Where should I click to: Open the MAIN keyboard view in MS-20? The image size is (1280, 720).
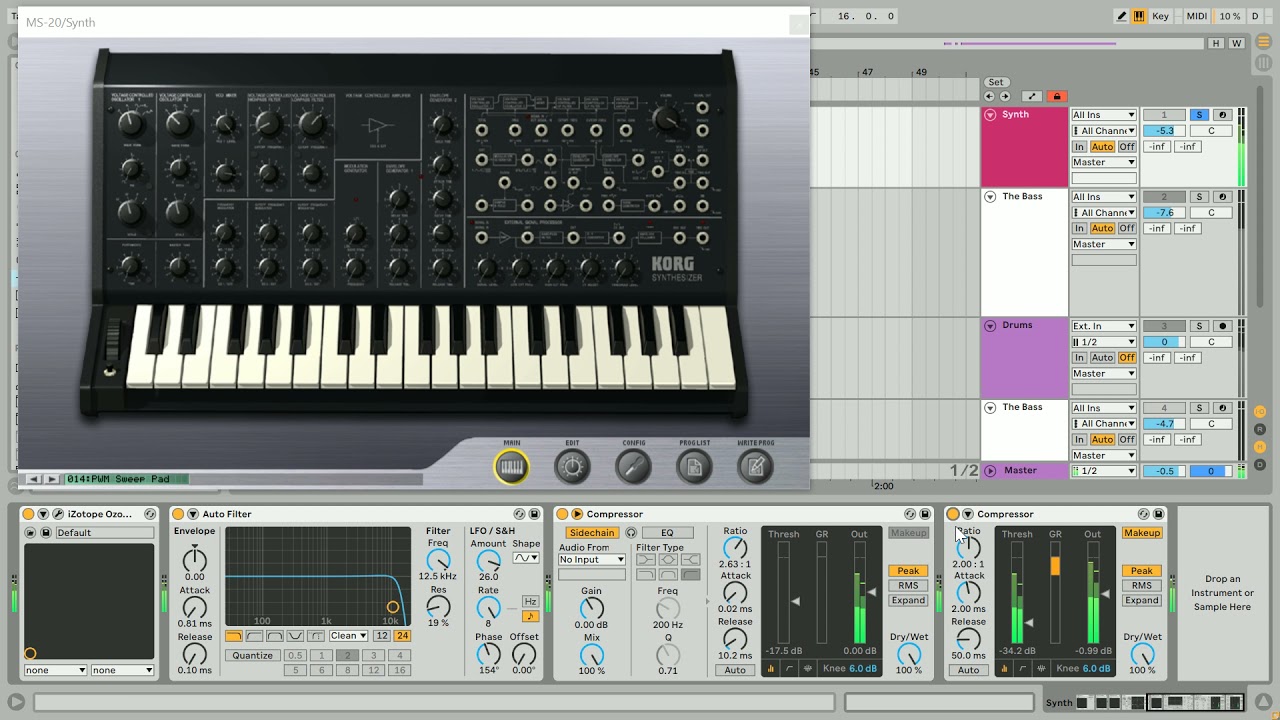[511, 466]
